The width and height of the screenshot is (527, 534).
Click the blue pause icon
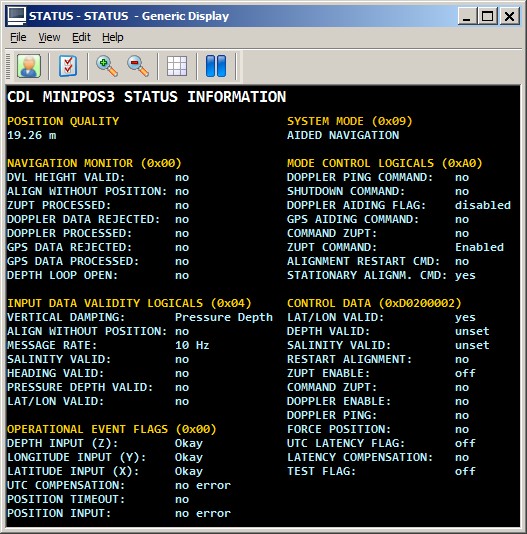pyautogui.click(x=216, y=66)
